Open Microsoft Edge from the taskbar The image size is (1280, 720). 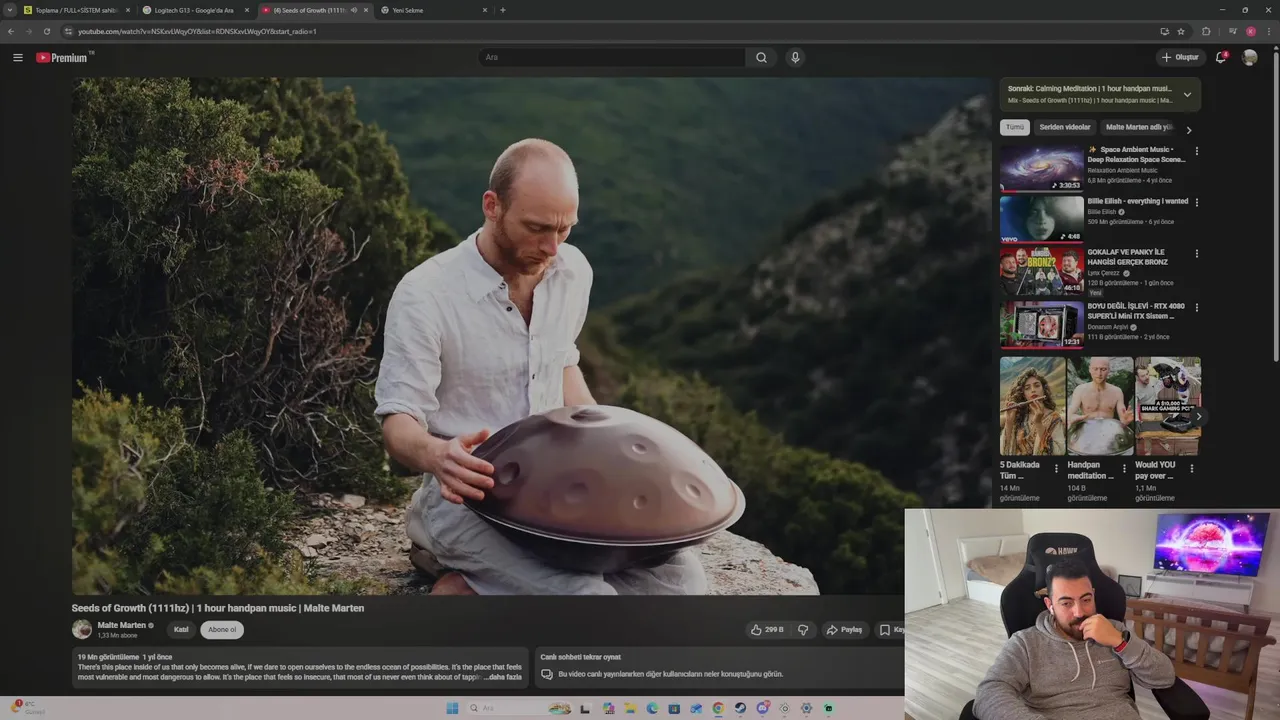[x=652, y=708]
